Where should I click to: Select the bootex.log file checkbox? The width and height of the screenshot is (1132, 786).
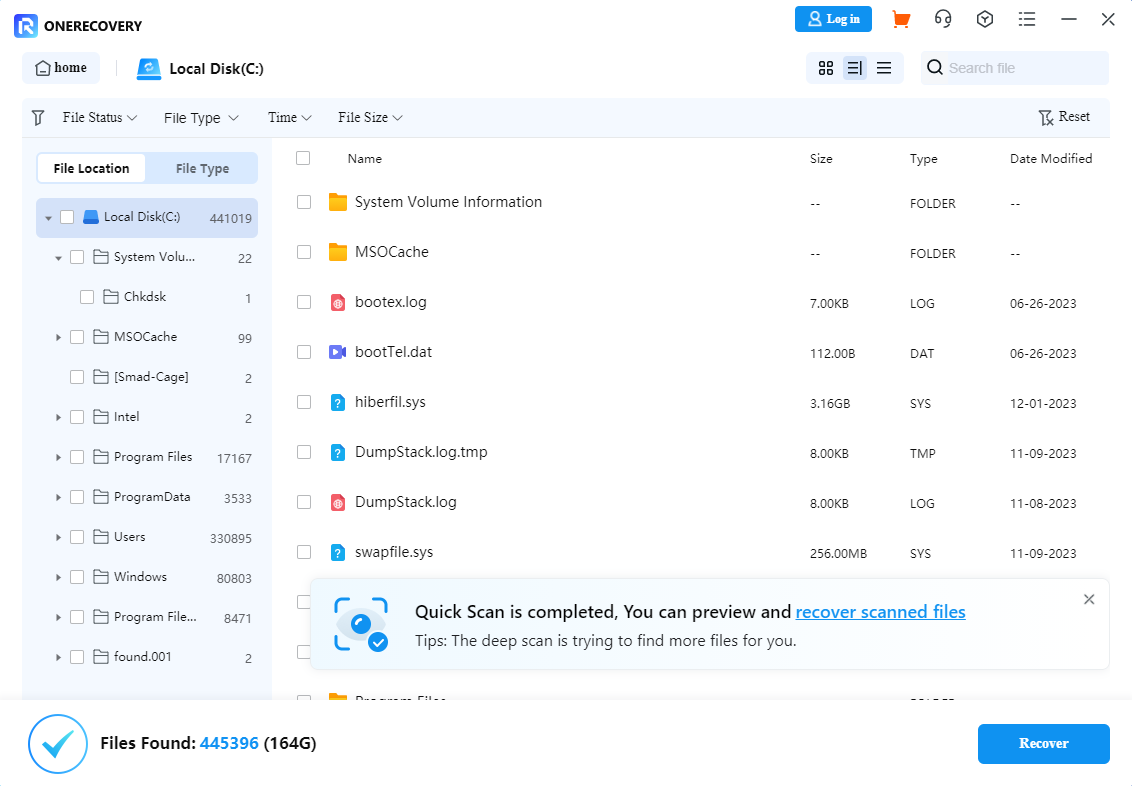click(304, 302)
